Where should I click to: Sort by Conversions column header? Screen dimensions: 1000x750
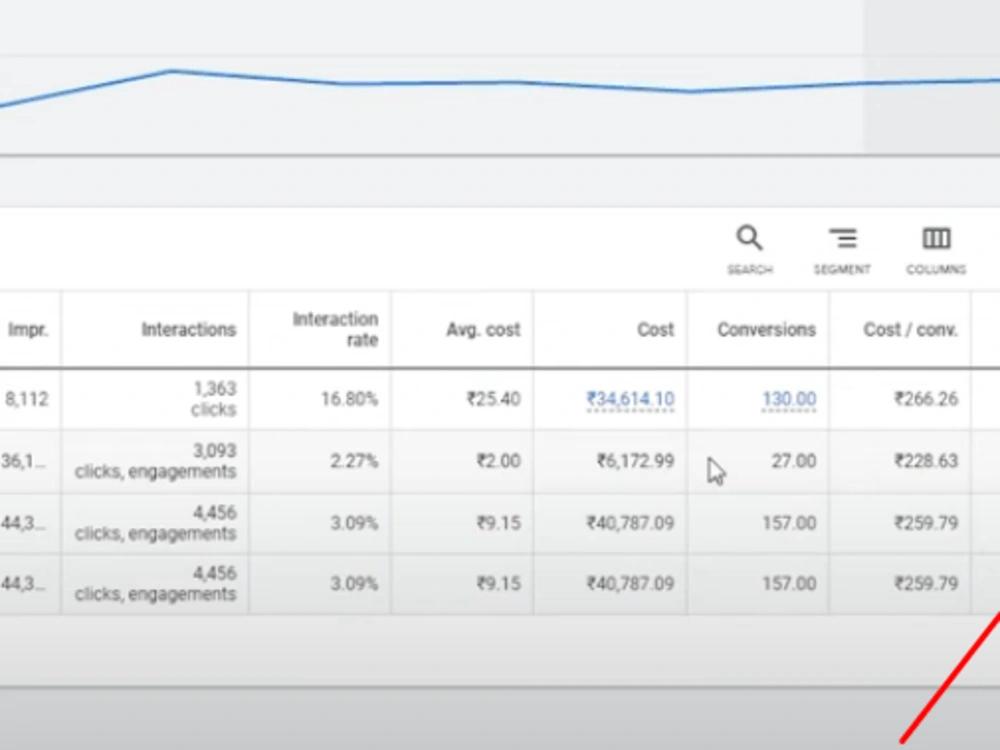767,330
